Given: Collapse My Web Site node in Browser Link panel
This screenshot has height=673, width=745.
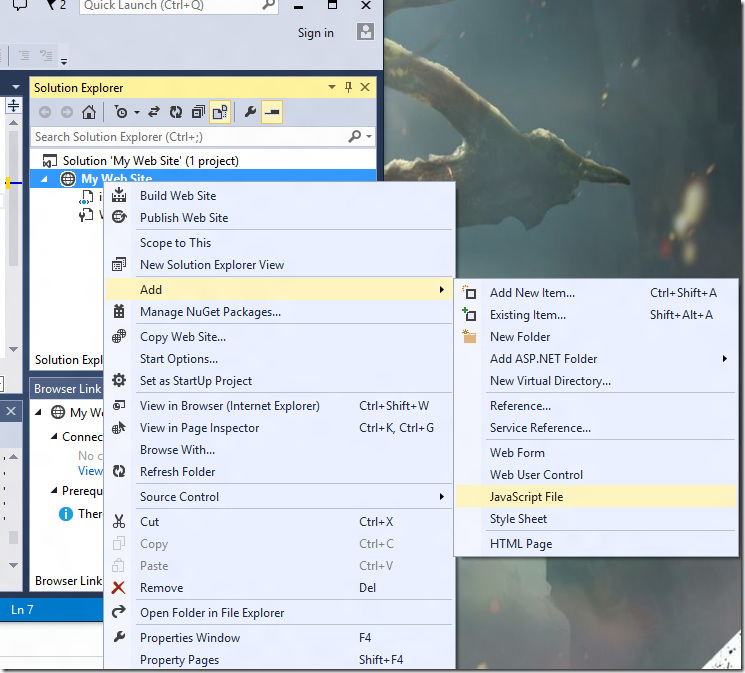Looking at the screenshot, I should tap(38, 412).
